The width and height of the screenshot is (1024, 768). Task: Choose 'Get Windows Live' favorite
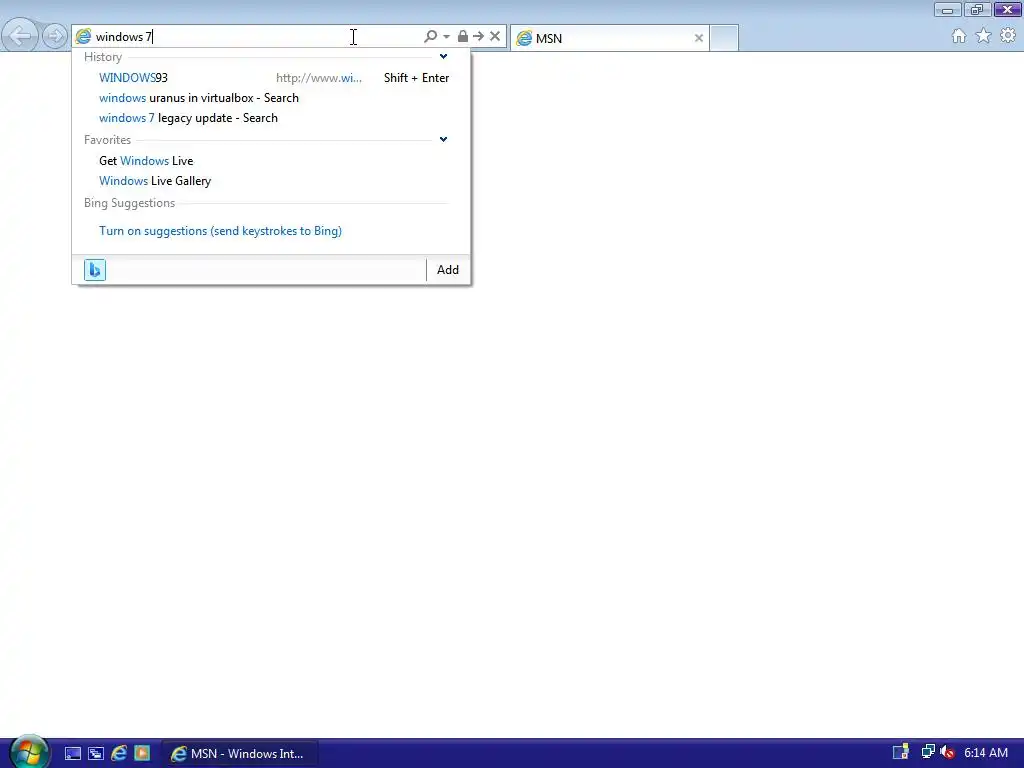(x=271, y=161)
